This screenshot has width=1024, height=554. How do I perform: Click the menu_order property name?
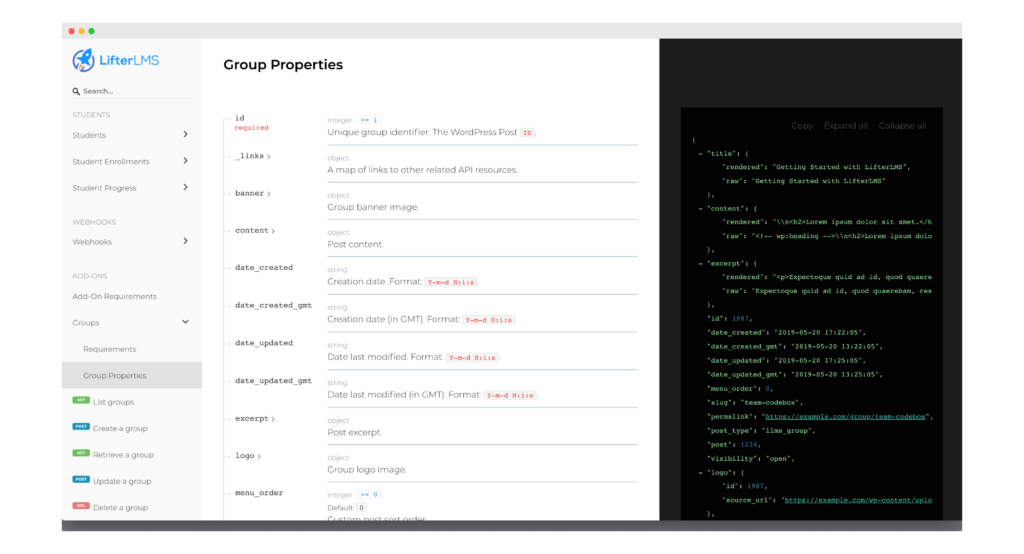tap(259, 493)
